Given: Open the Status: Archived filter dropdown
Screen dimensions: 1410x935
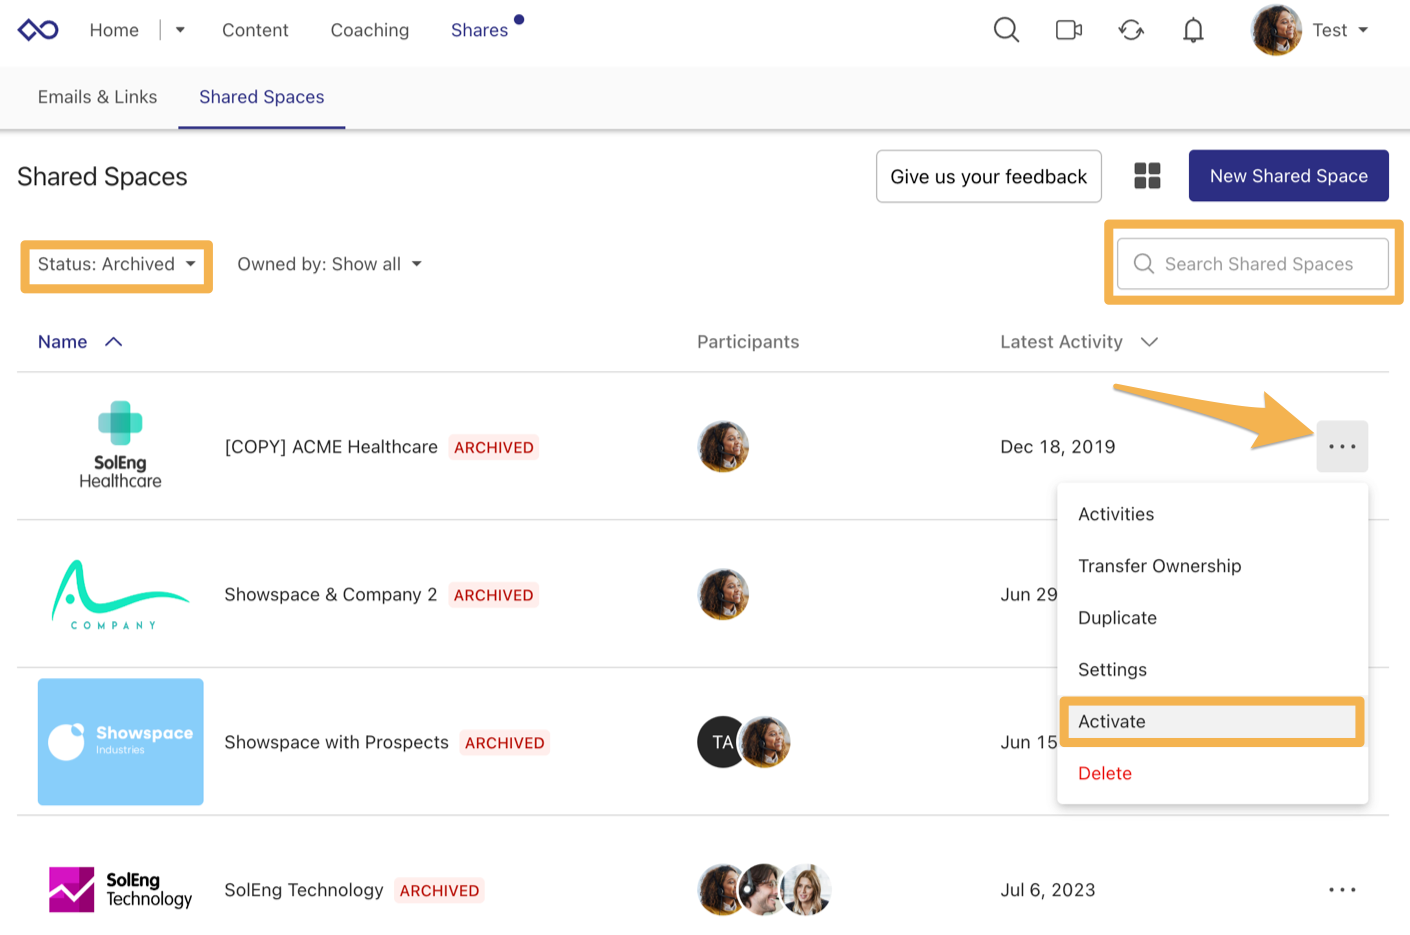Looking at the screenshot, I should pos(115,264).
